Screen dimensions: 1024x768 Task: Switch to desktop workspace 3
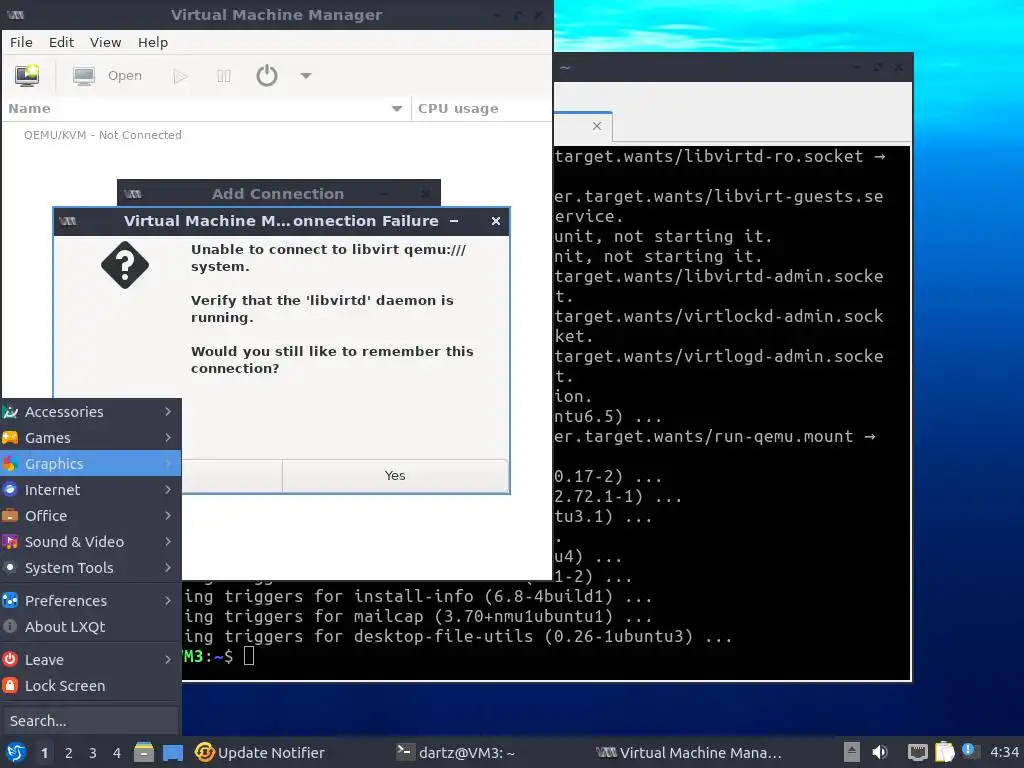pos(93,753)
